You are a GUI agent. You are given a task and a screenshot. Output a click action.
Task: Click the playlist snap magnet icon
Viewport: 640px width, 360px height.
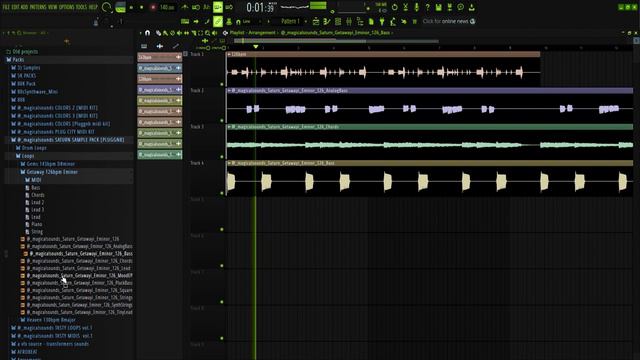click(148, 33)
